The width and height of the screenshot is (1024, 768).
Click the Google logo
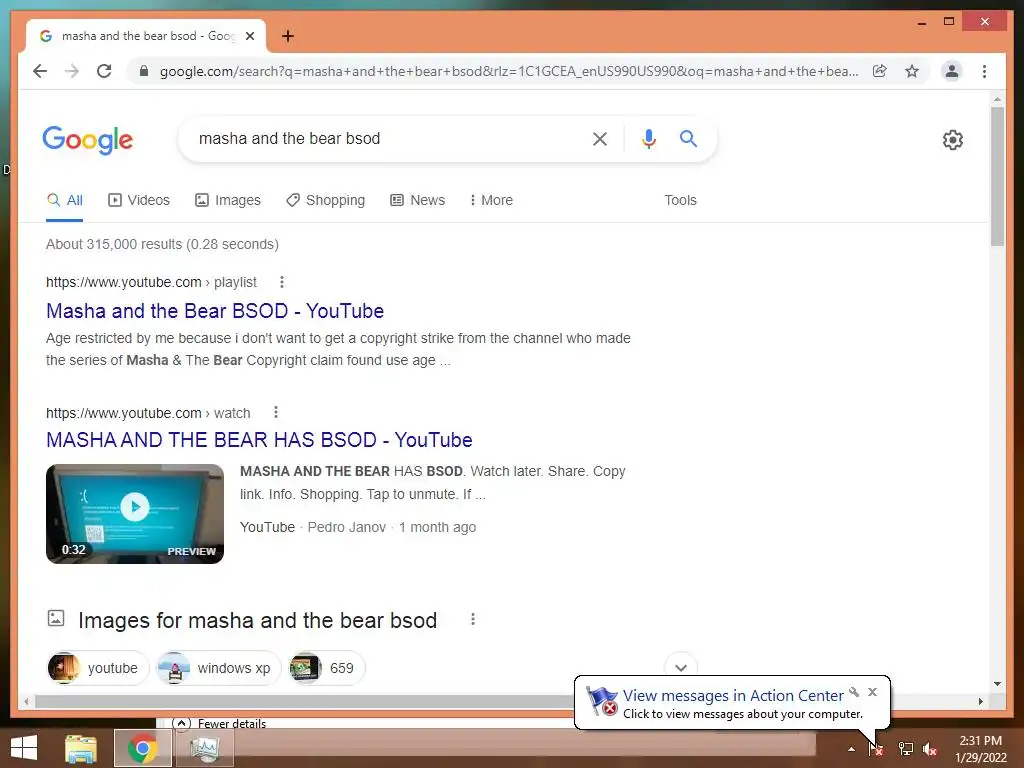click(88, 140)
